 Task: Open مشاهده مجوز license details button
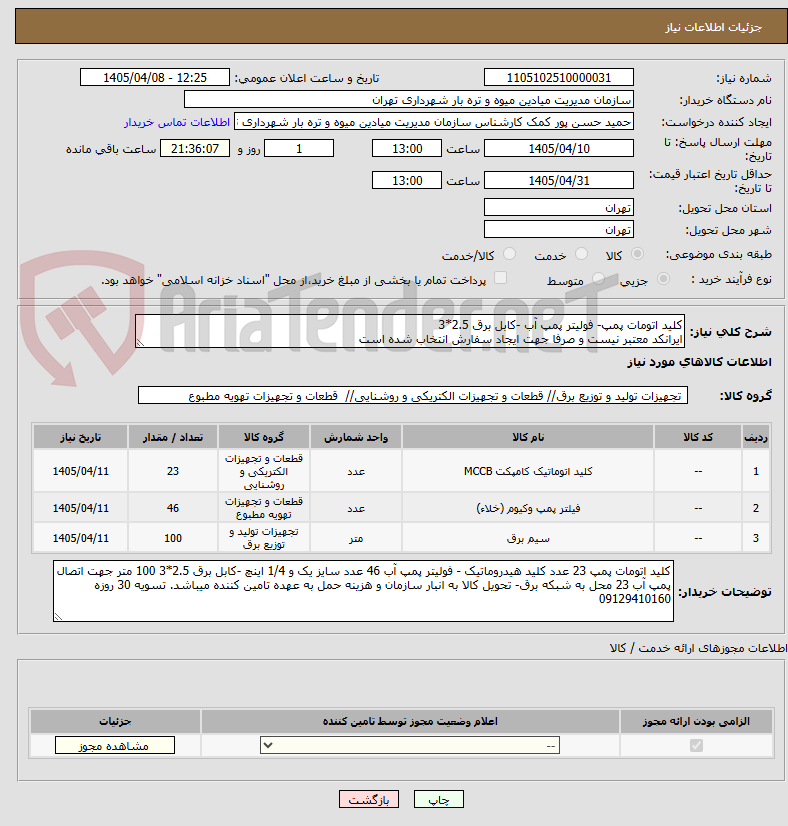point(115,745)
